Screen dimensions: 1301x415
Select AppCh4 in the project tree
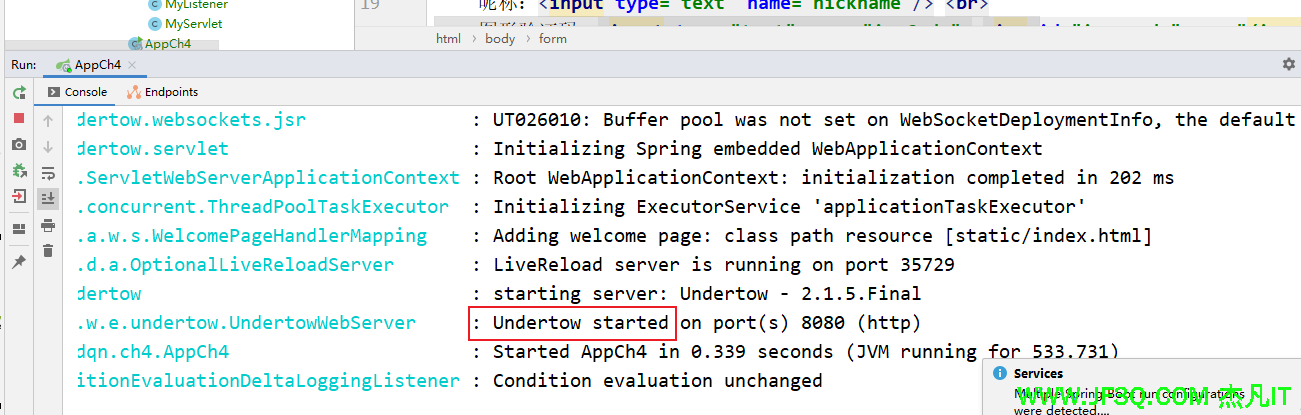pyautogui.click(x=167, y=44)
